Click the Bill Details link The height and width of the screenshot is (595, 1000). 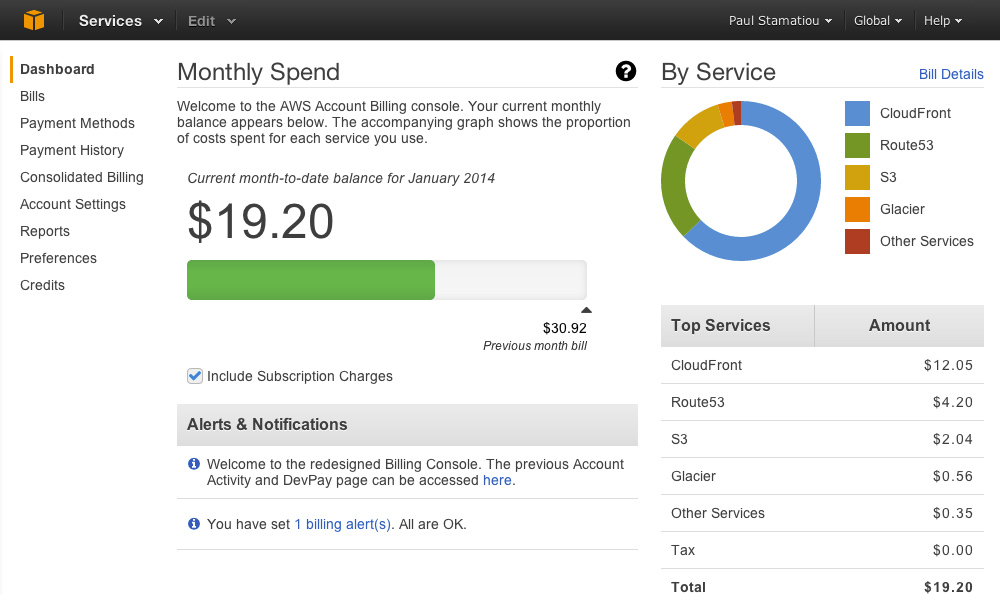[951, 74]
